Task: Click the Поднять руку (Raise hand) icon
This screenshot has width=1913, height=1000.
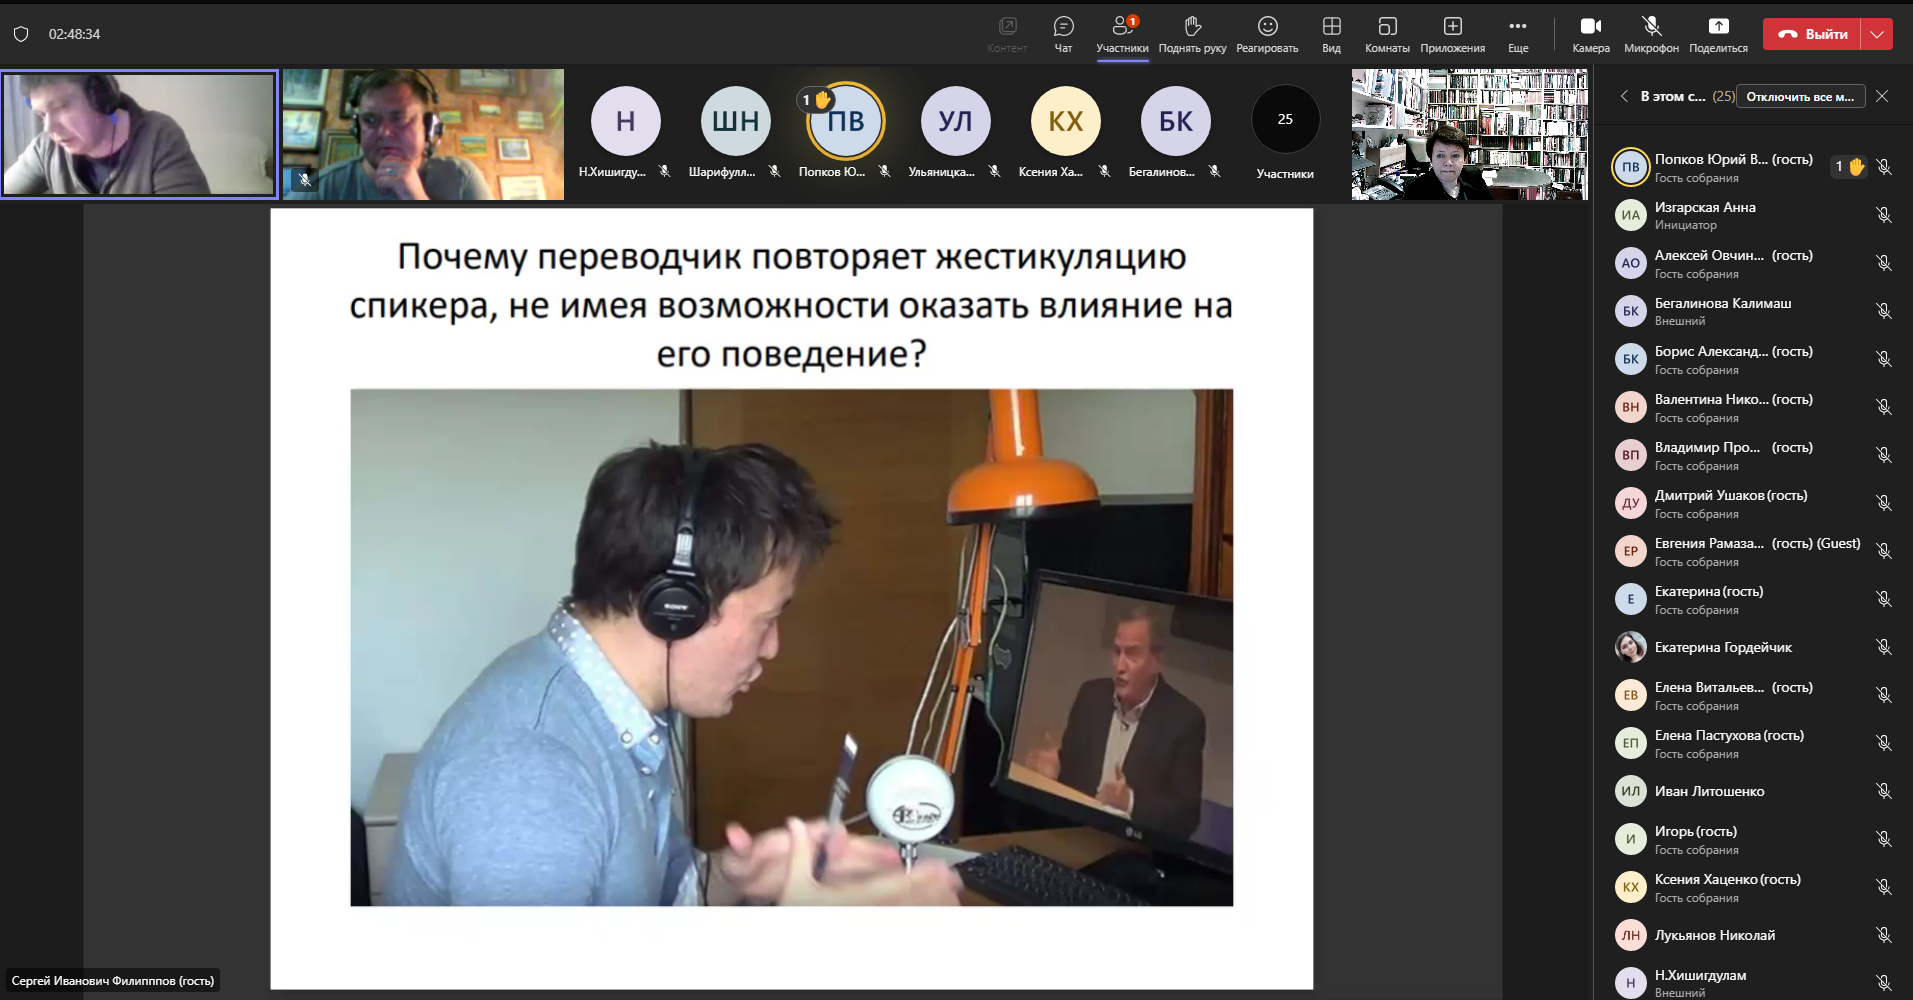Action: click(x=1192, y=27)
